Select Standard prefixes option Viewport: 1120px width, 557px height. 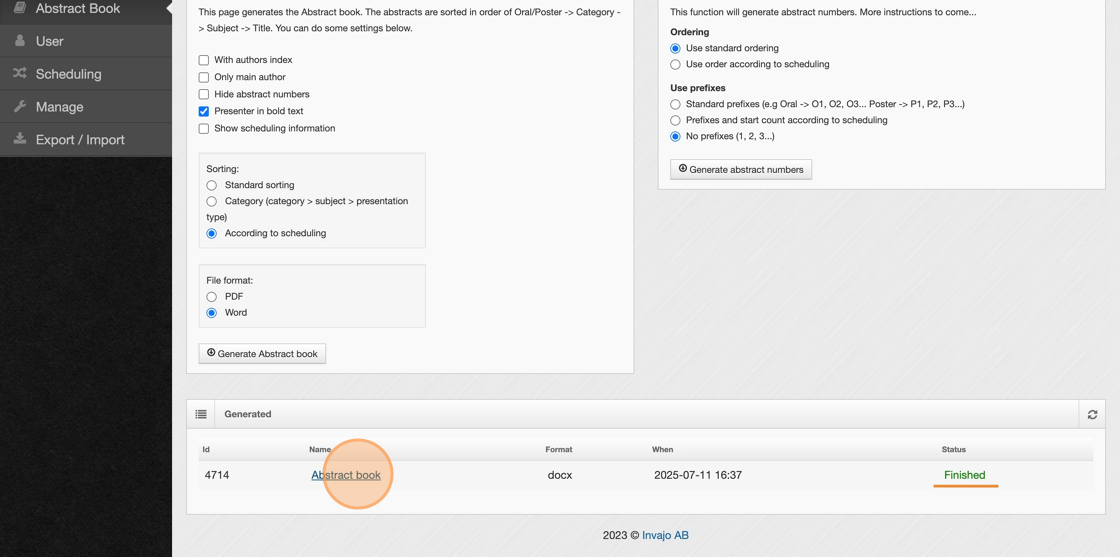click(676, 104)
